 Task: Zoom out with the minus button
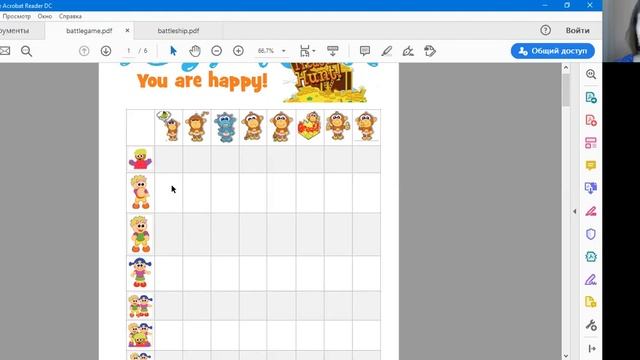coord(216,51)
